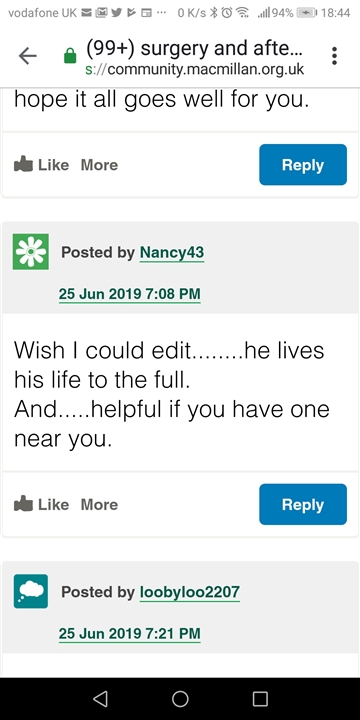
Task: Open loobyloo2207 profile link
Action: tap(190, 592)
